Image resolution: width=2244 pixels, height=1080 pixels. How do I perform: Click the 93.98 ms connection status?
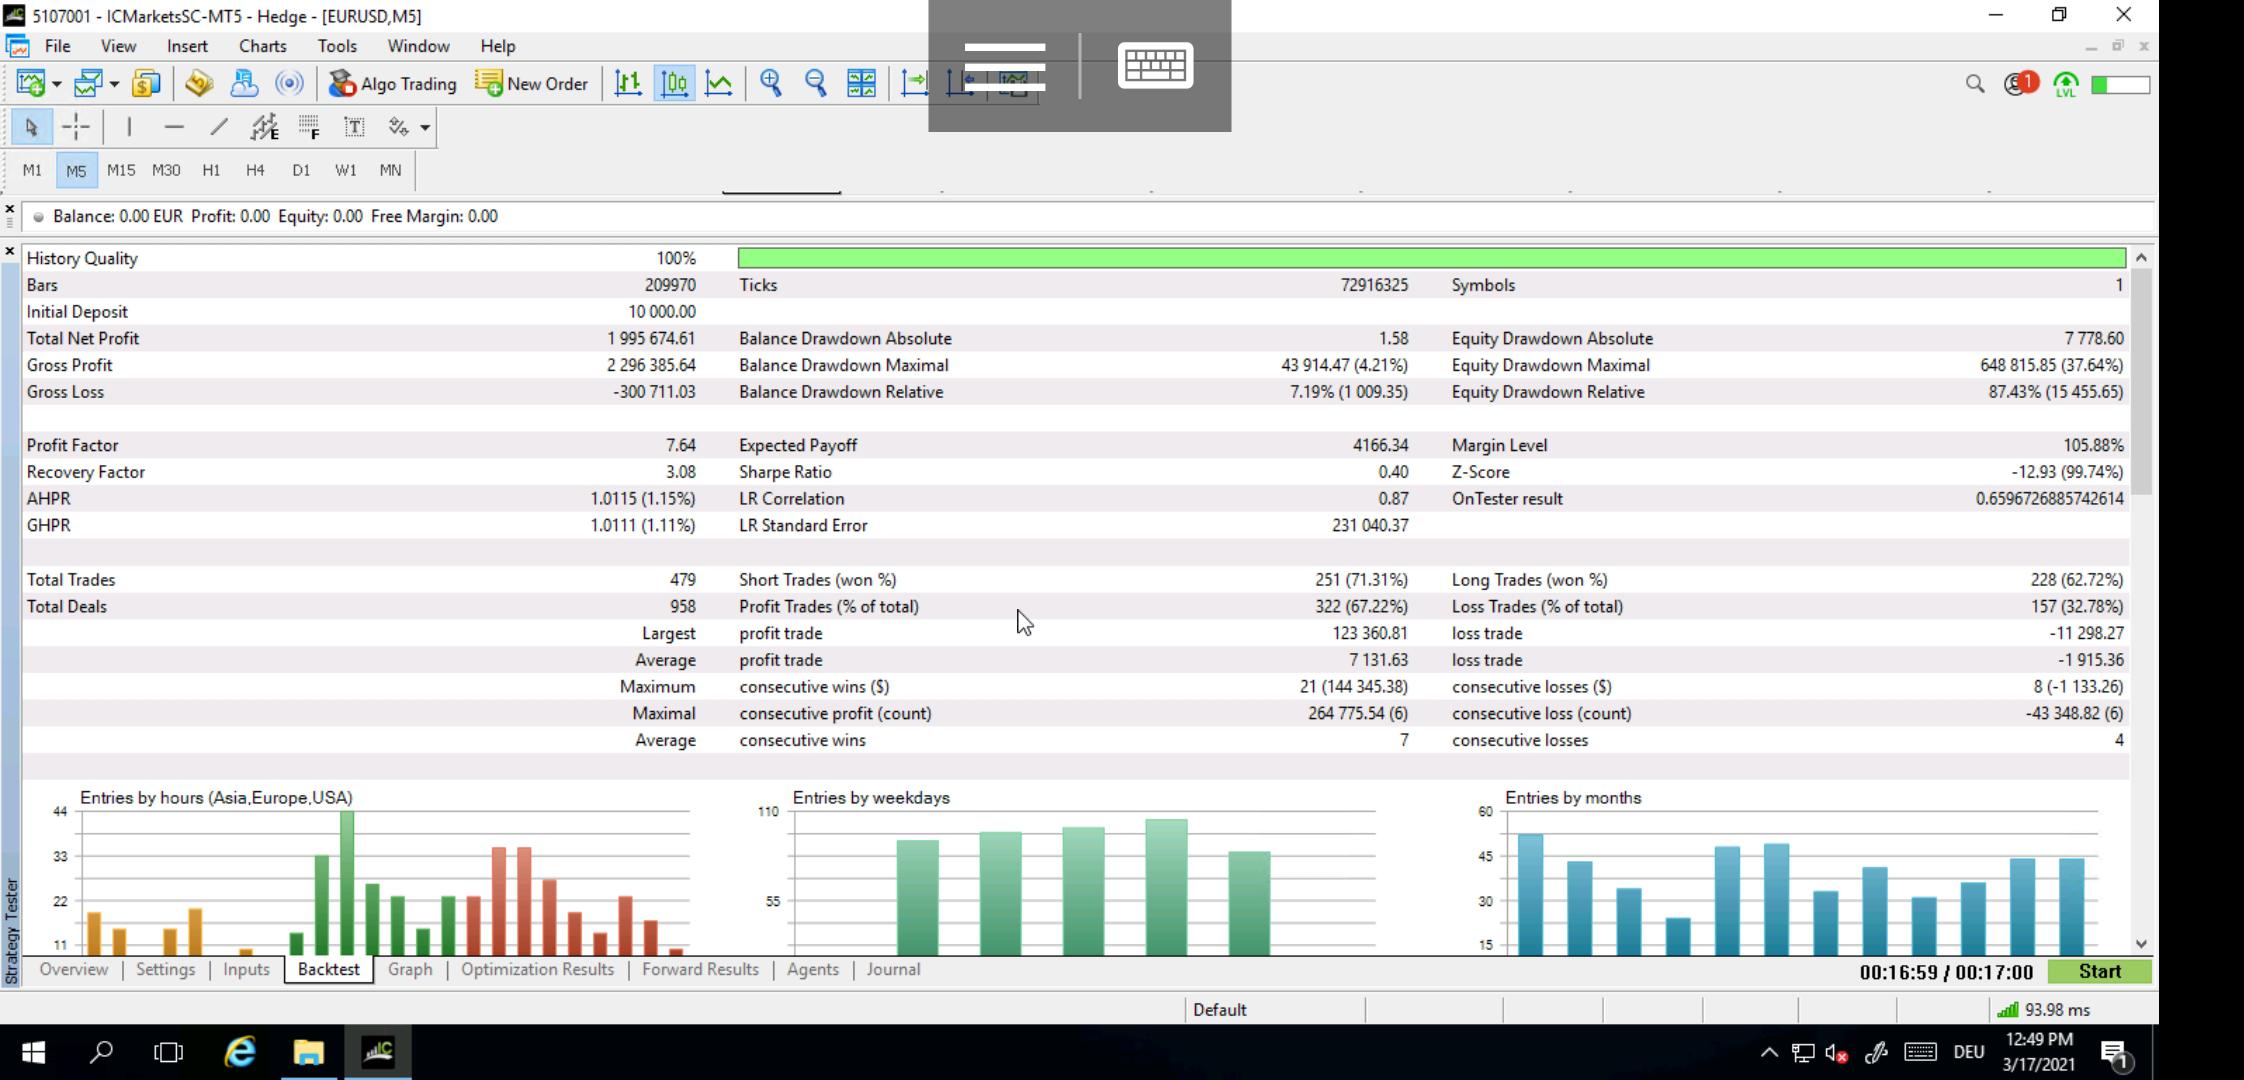pyautogui.click(x=2045, y=1010)
